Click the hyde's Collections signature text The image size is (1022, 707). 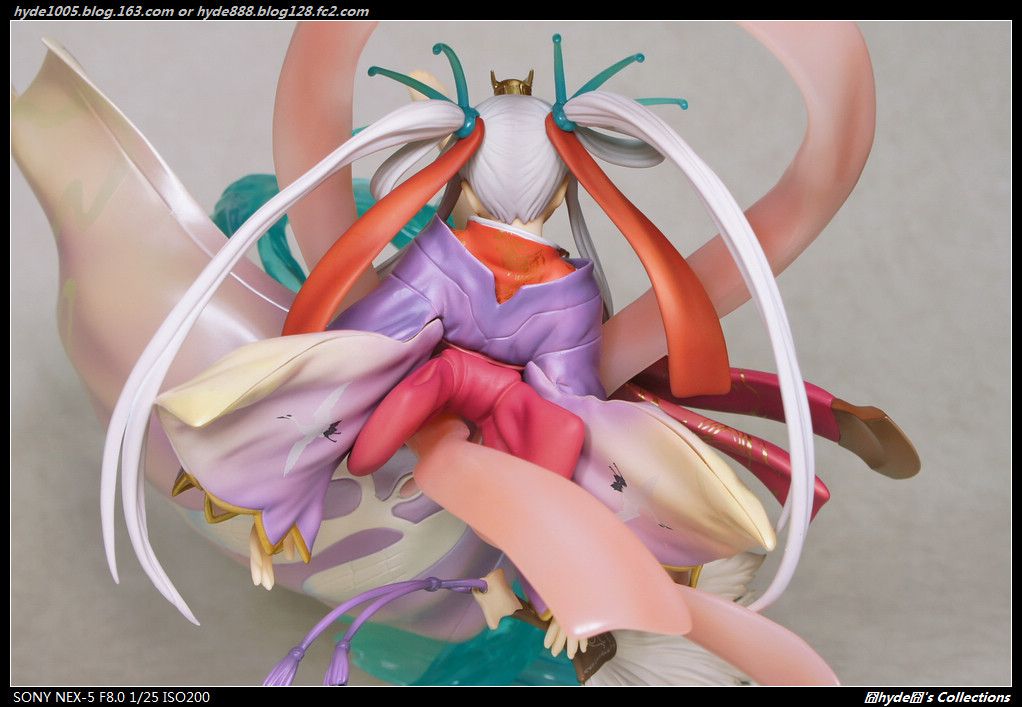pos(937,698)
